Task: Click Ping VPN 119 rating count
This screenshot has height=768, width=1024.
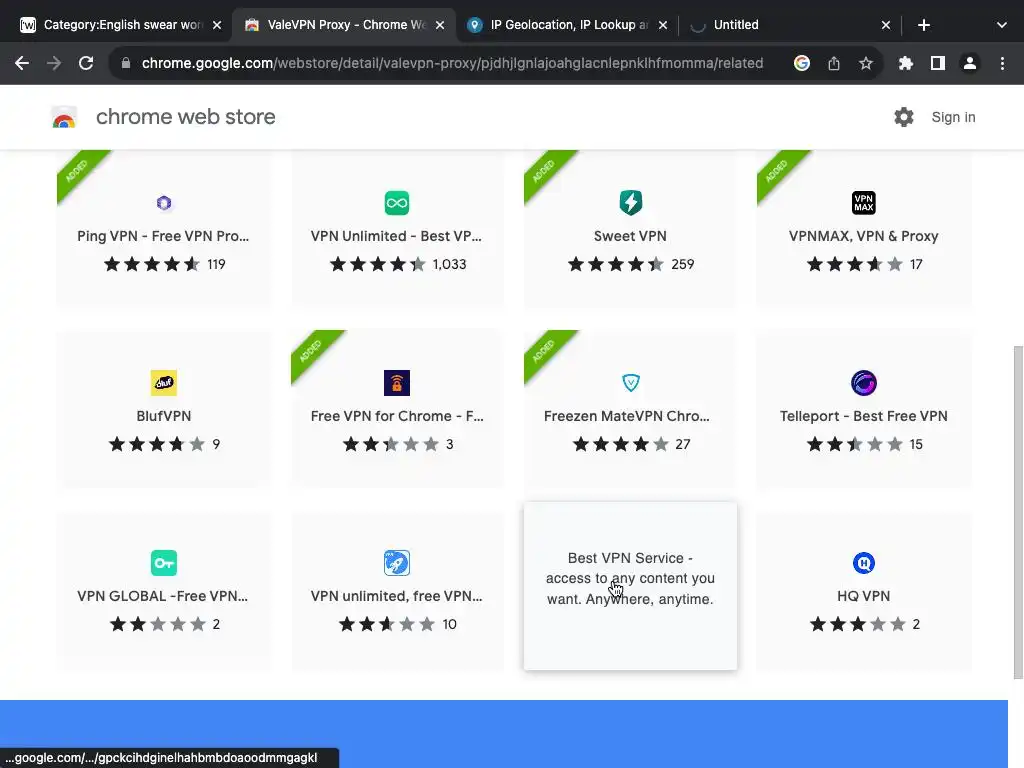Action: pos(216,264)
